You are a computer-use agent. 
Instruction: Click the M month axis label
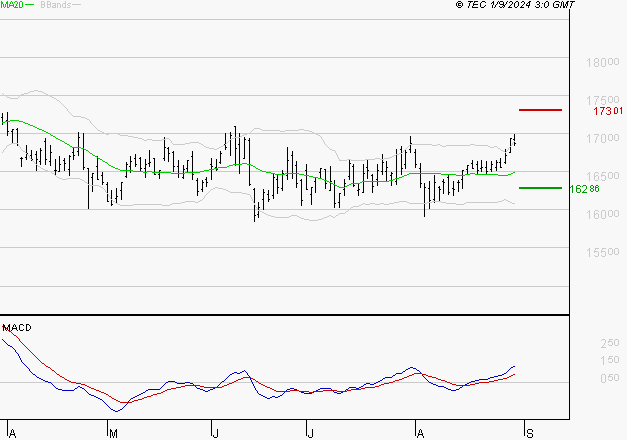(x=114, y=434)
